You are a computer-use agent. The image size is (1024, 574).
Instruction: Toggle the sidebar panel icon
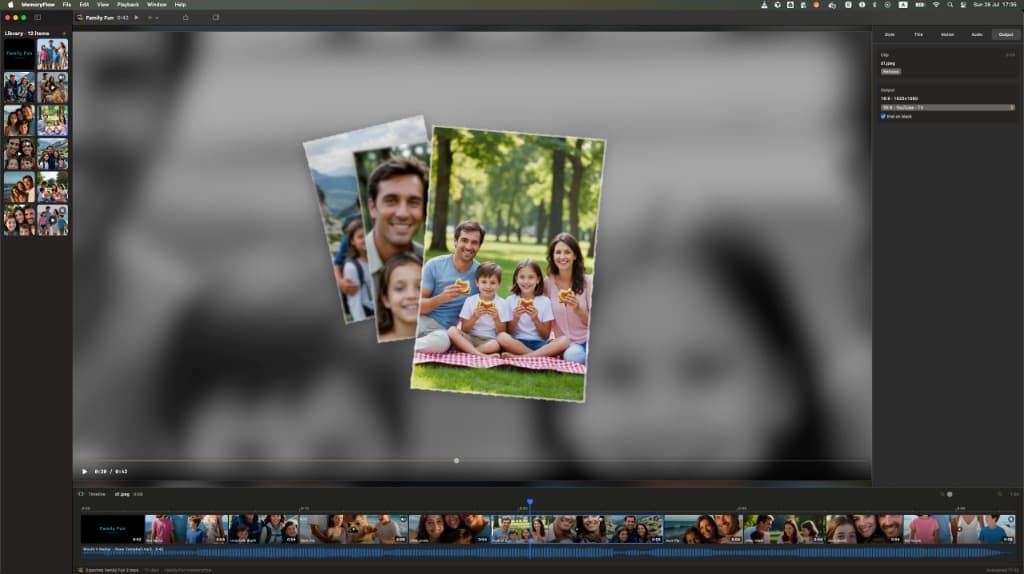point(37,18)
